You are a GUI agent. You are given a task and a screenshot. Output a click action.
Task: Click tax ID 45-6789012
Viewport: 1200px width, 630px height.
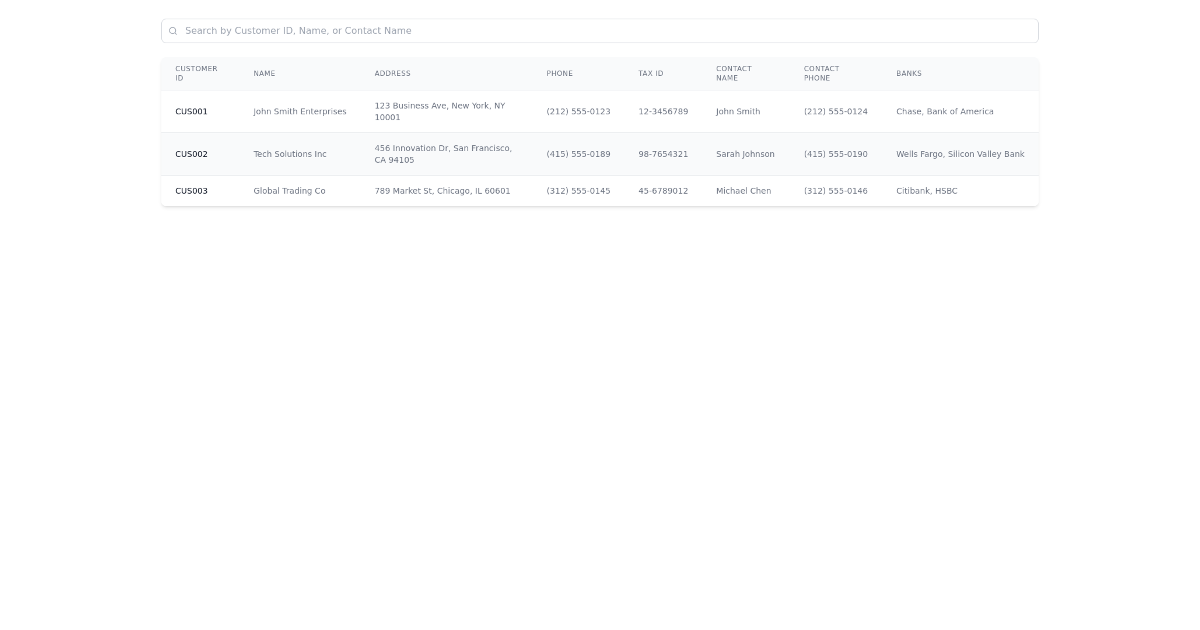click(x=663, y=191)
